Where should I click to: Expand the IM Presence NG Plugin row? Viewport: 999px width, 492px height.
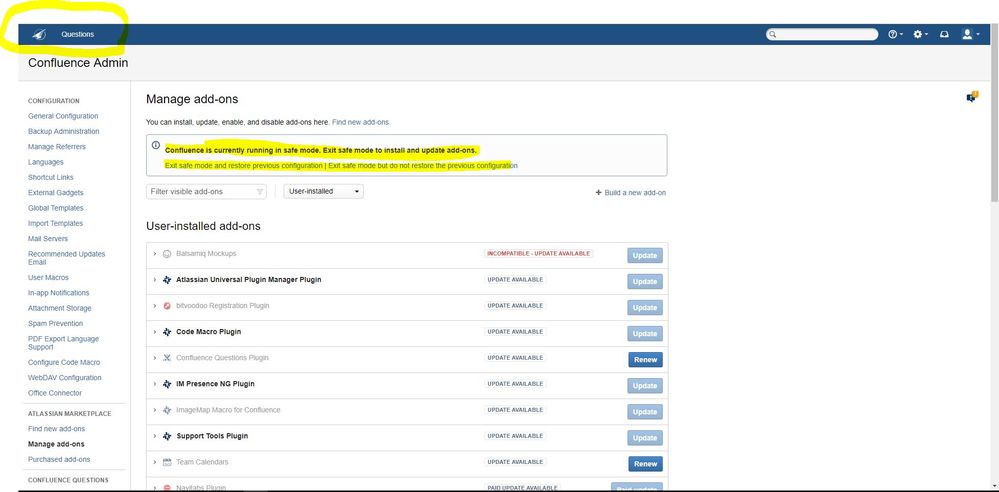[154, 384]
